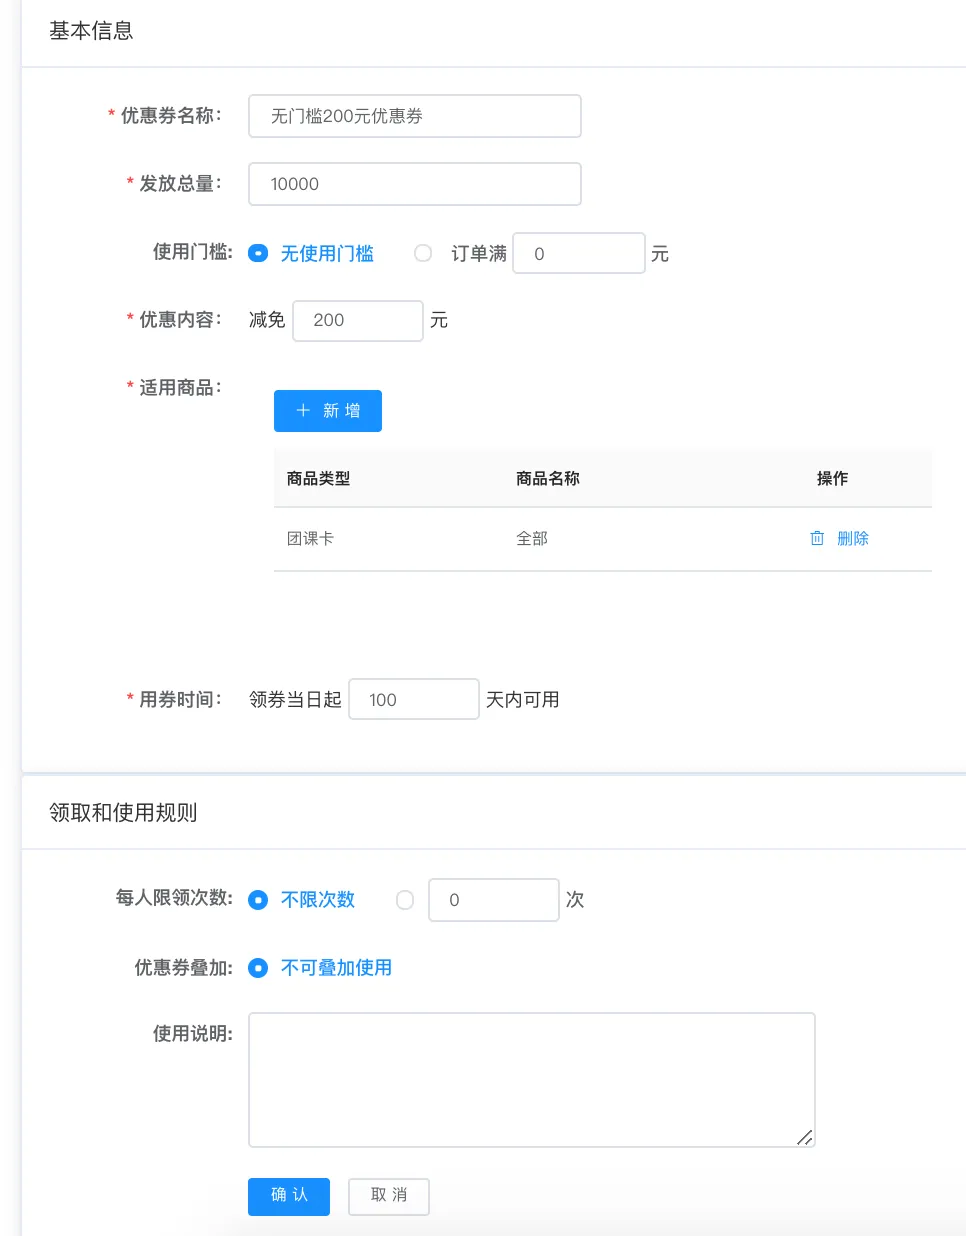Screen dimensions: 966x1236
Task: Select the limited-times radio button before 次
Action: [x=405, y=900]
